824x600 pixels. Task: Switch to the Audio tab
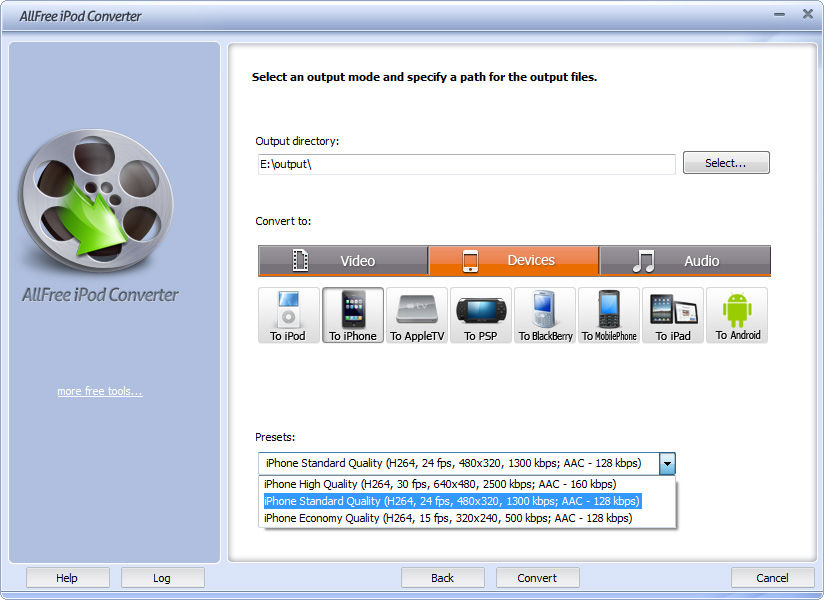[x=685, y=261]
